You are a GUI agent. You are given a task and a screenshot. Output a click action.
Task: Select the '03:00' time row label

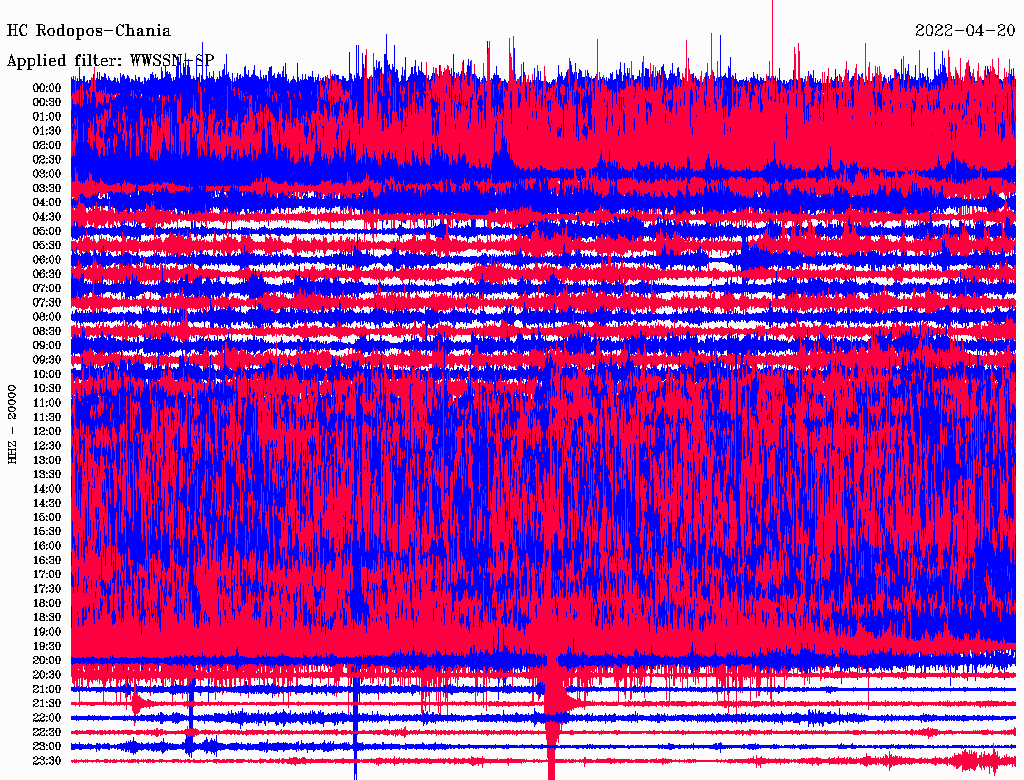tap(47, 174)
